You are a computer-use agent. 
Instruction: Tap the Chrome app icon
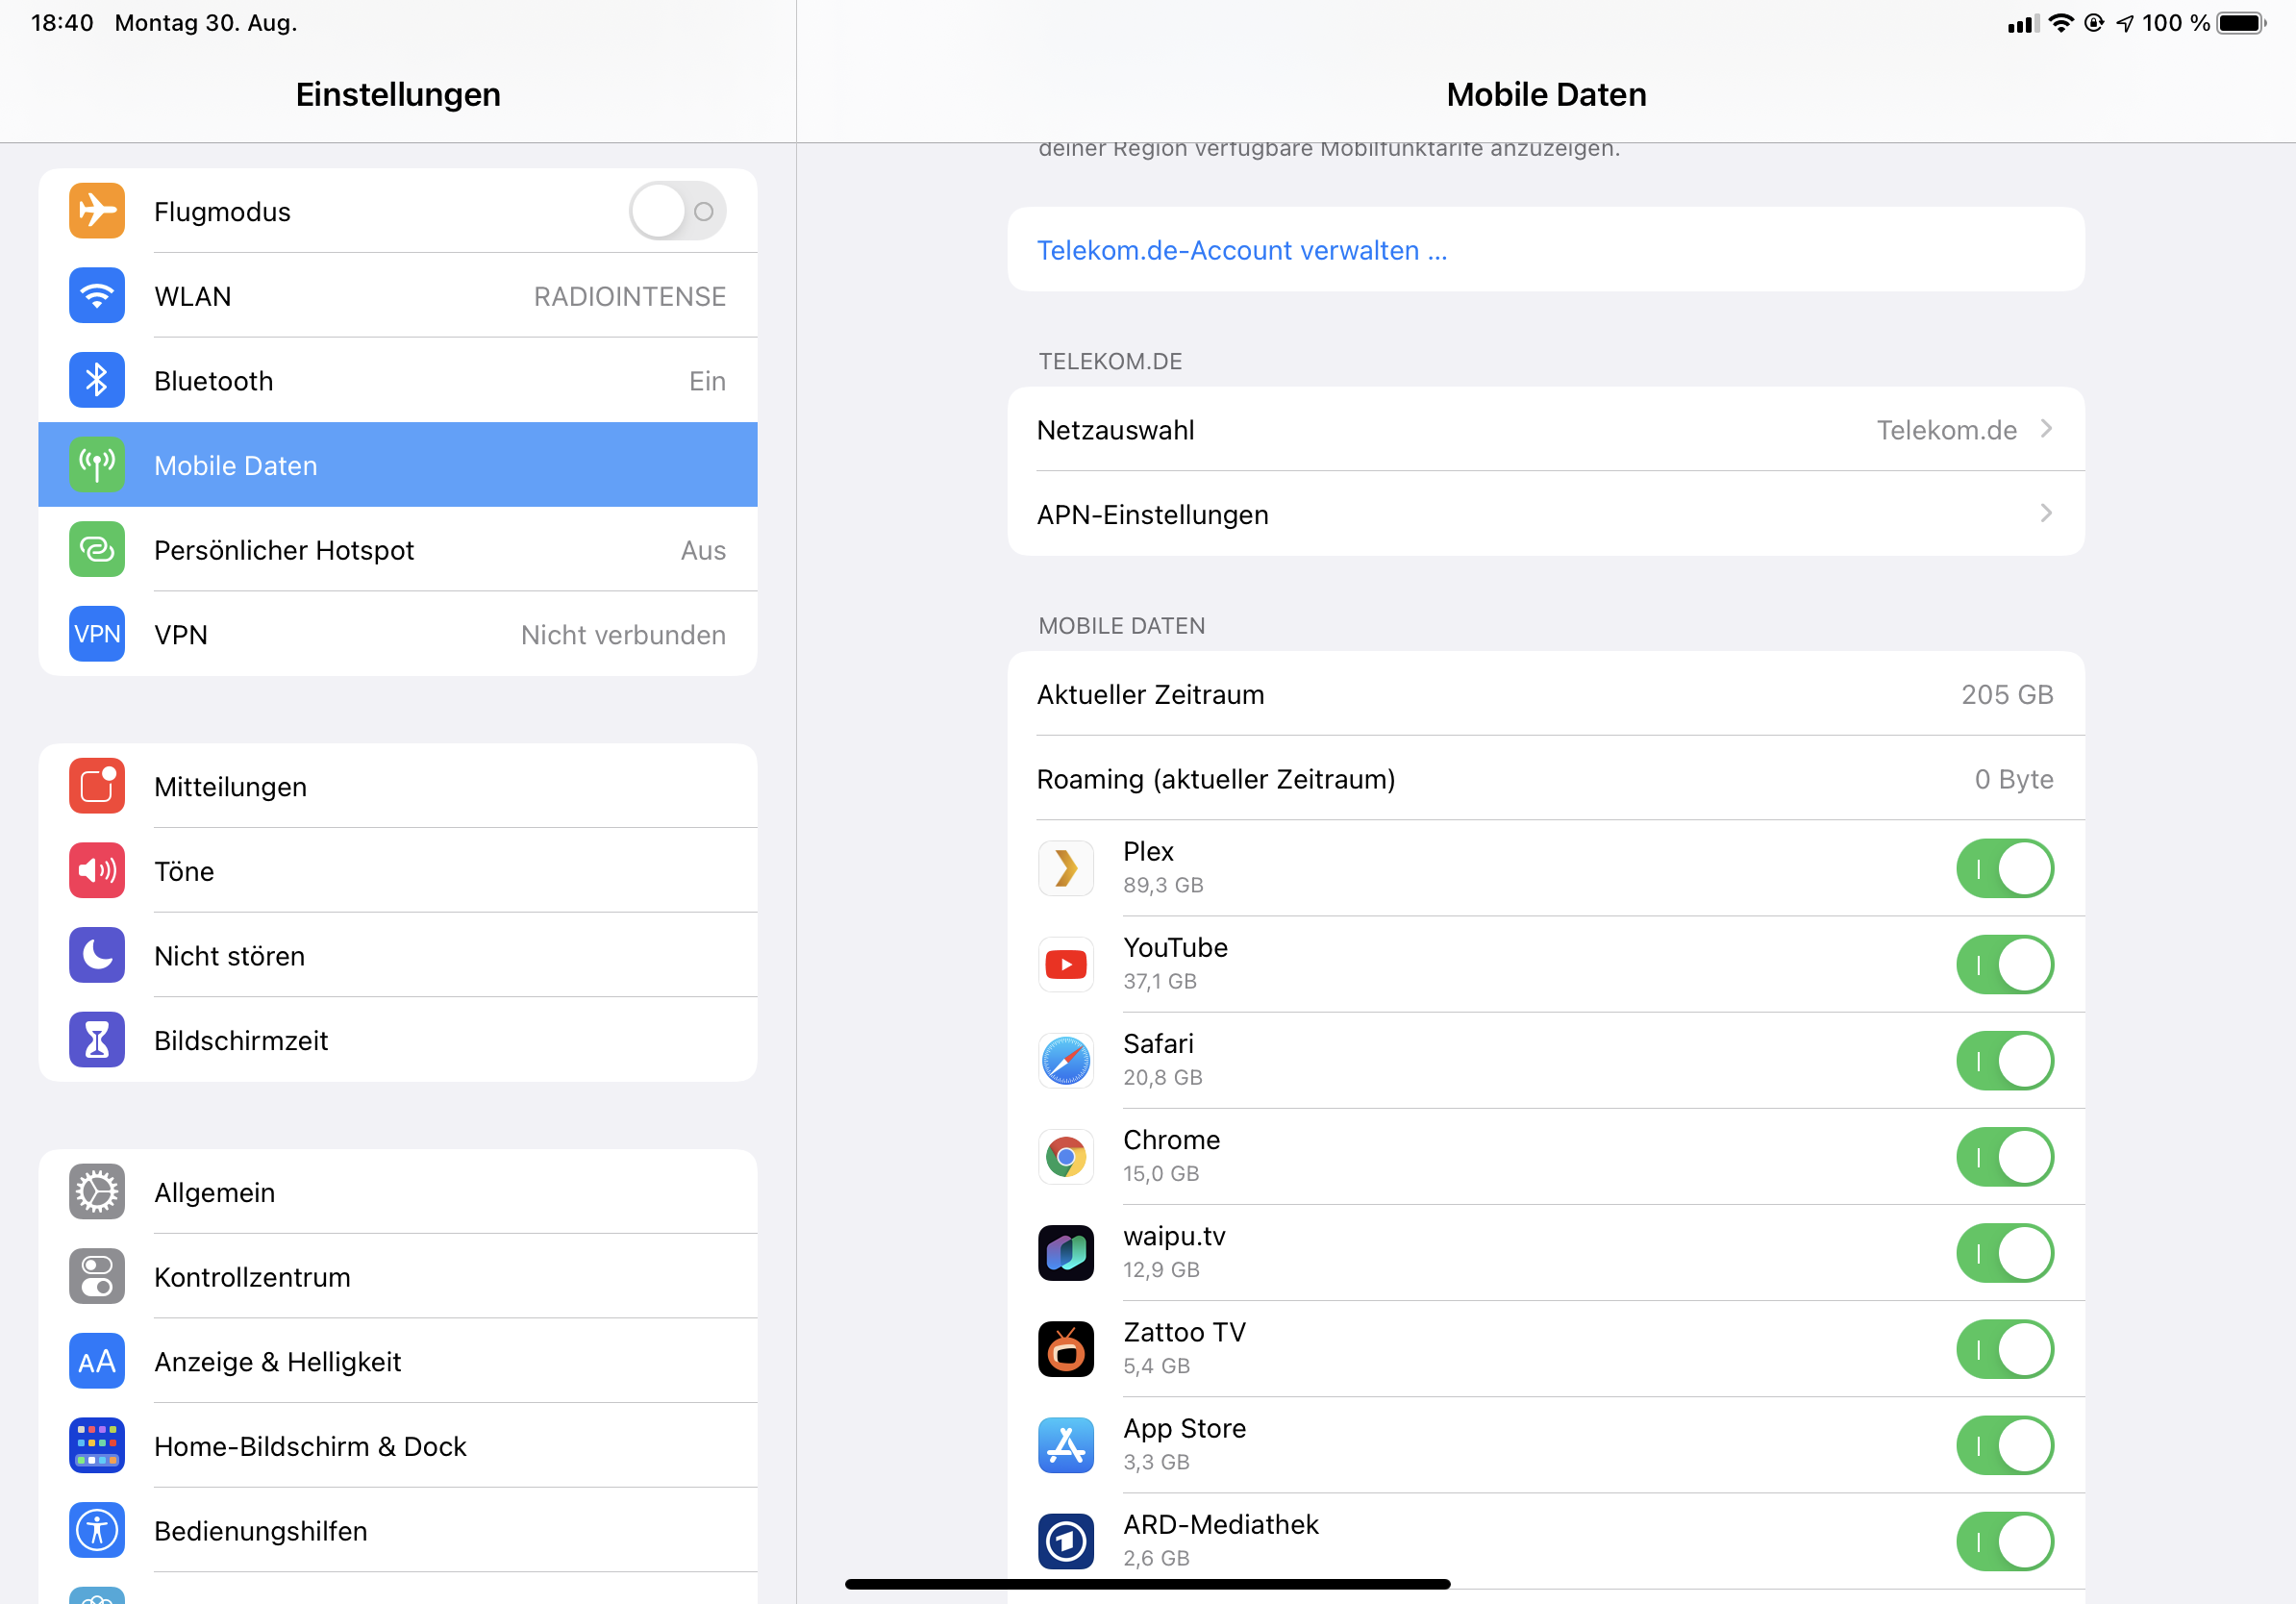[x=1066, y=1157]
